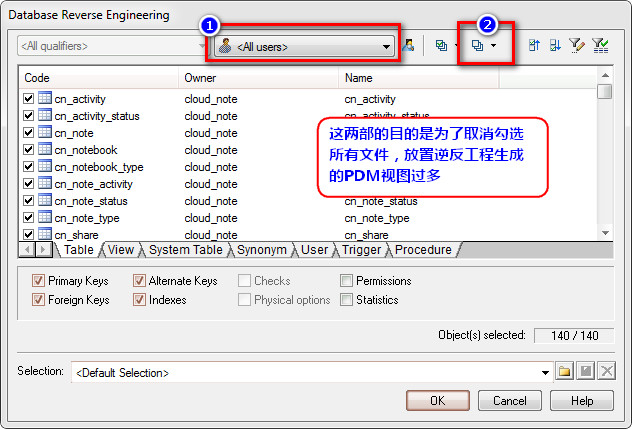Uncheck the cn_activity table checkbox
This screenshot has width=632, height=429.
coord(28,98)
